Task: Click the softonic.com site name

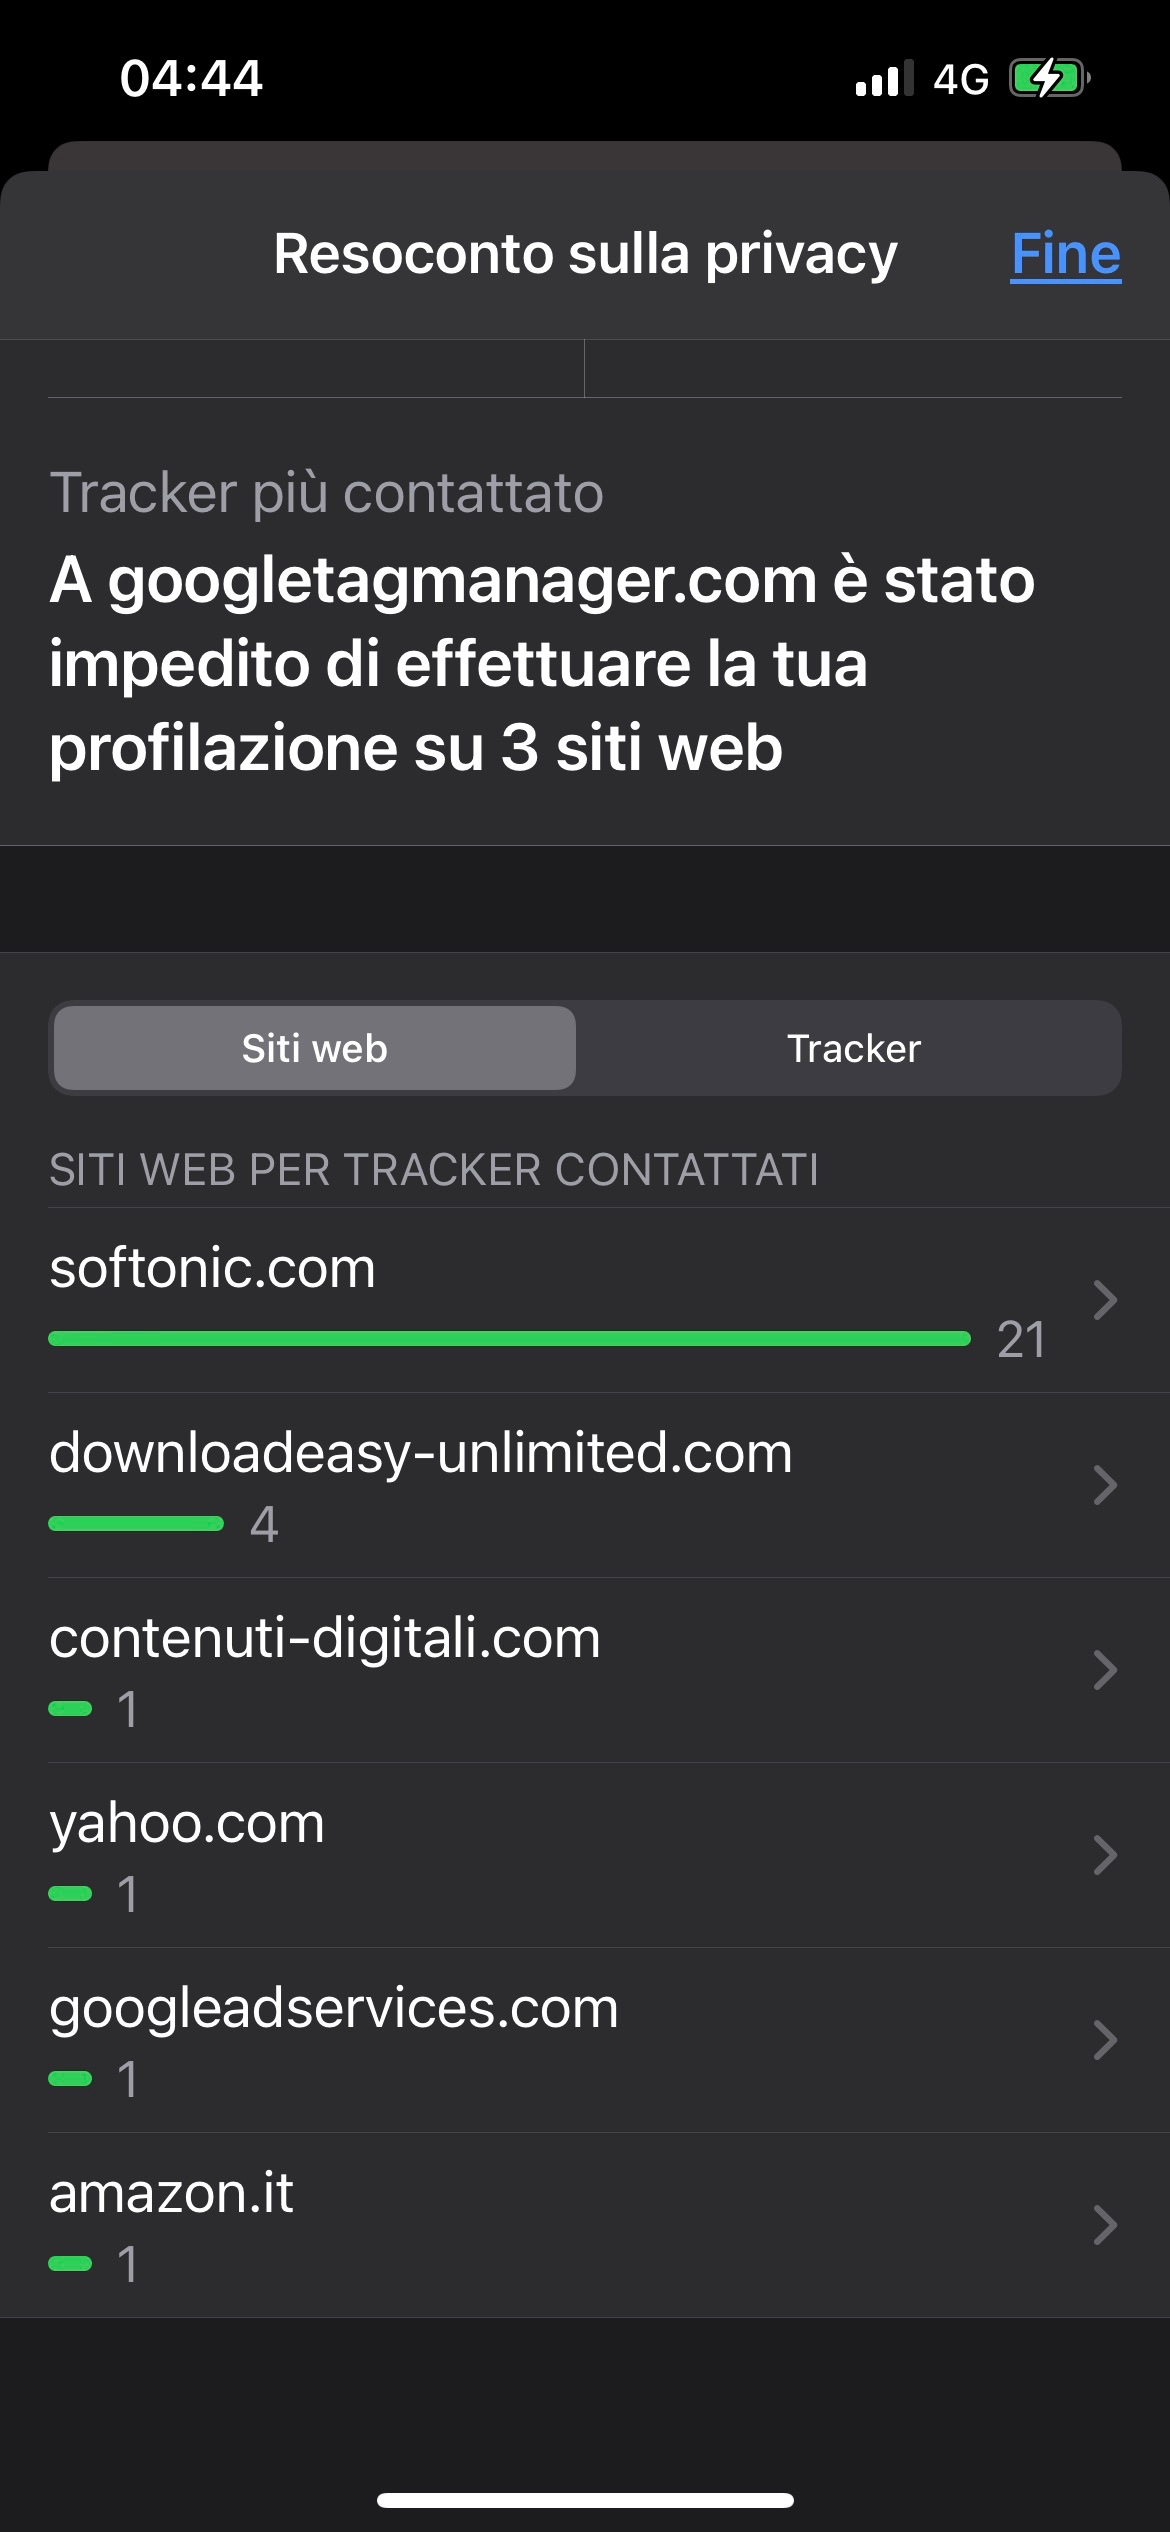Action: tap(212, 1268)
